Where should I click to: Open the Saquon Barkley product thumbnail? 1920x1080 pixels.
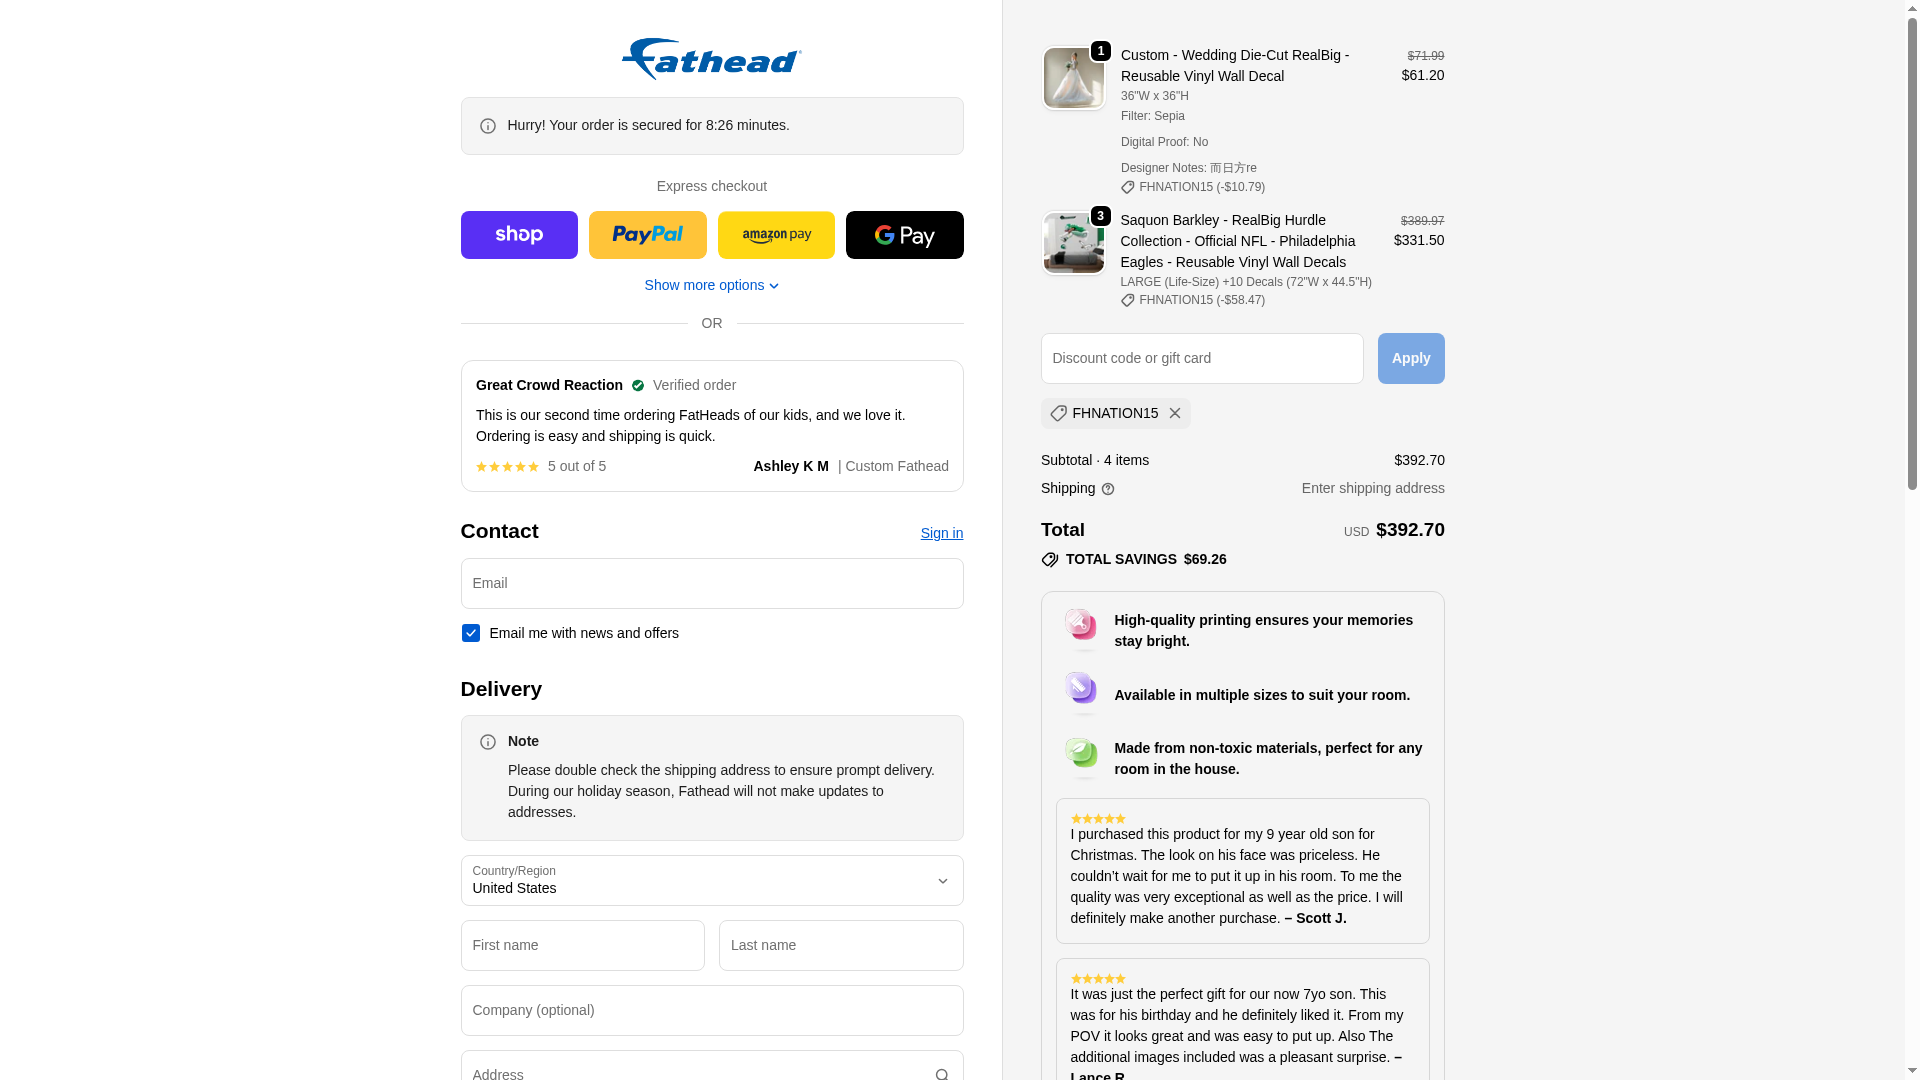point(1074,243)
